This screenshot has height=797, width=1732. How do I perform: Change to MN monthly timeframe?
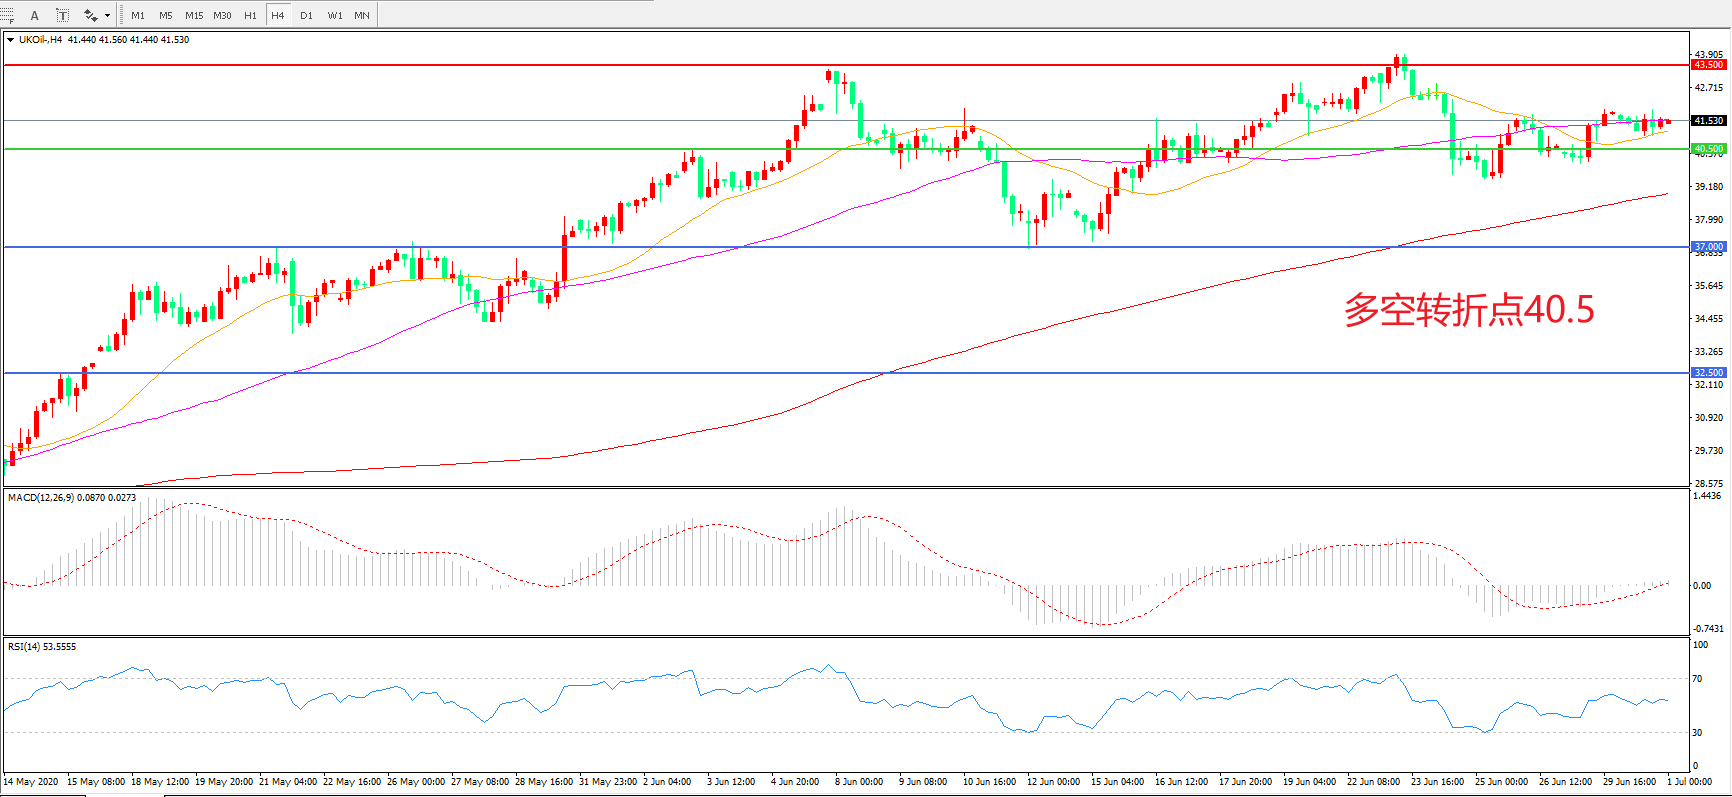point(362,15)
